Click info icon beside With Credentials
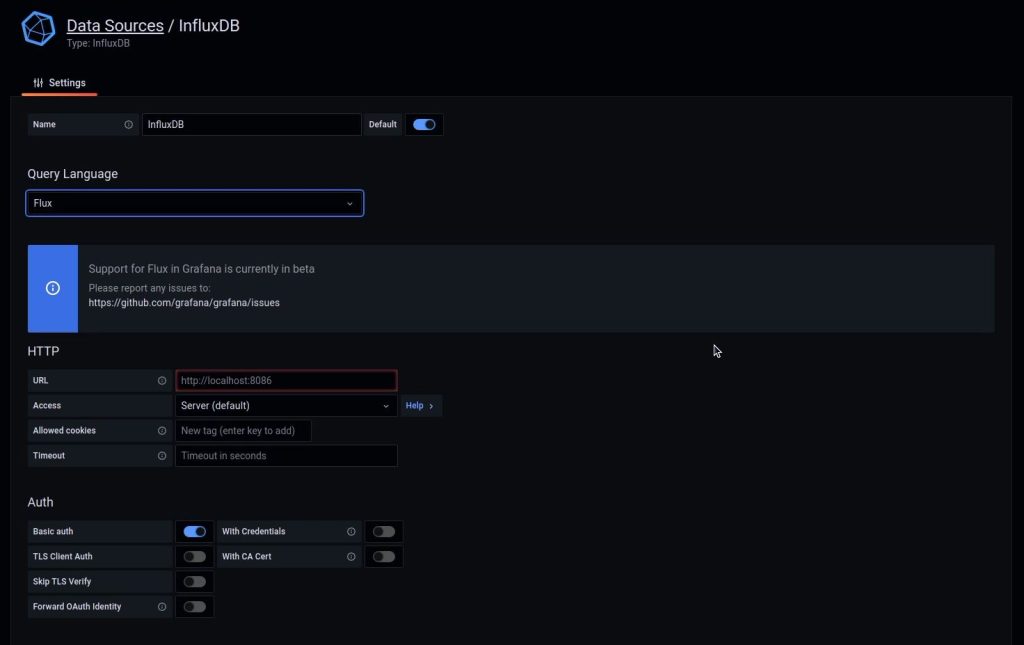 (x=351, y=532)
